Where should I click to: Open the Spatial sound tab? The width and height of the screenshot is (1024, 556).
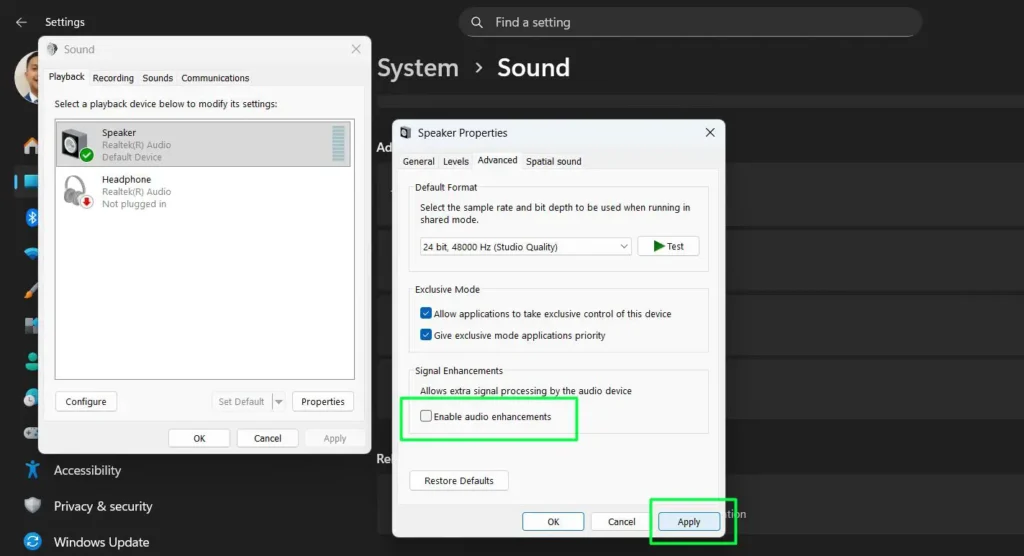click(x=553, y=161)
